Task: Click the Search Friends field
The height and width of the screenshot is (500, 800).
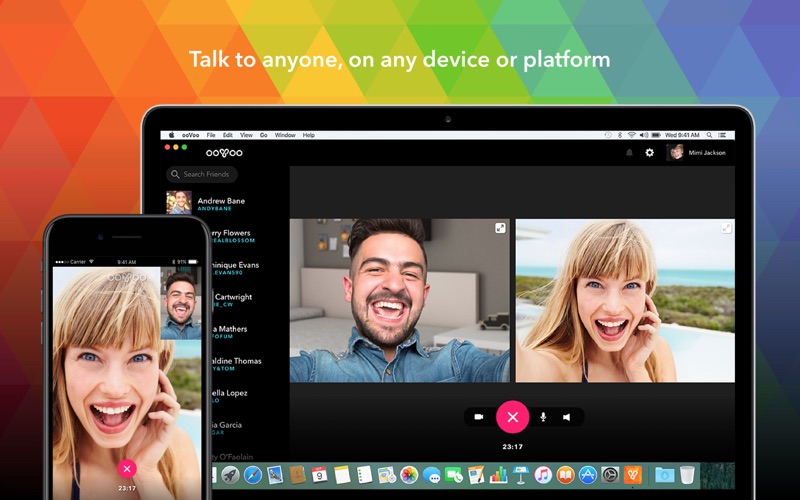Action: pos(202,174)
